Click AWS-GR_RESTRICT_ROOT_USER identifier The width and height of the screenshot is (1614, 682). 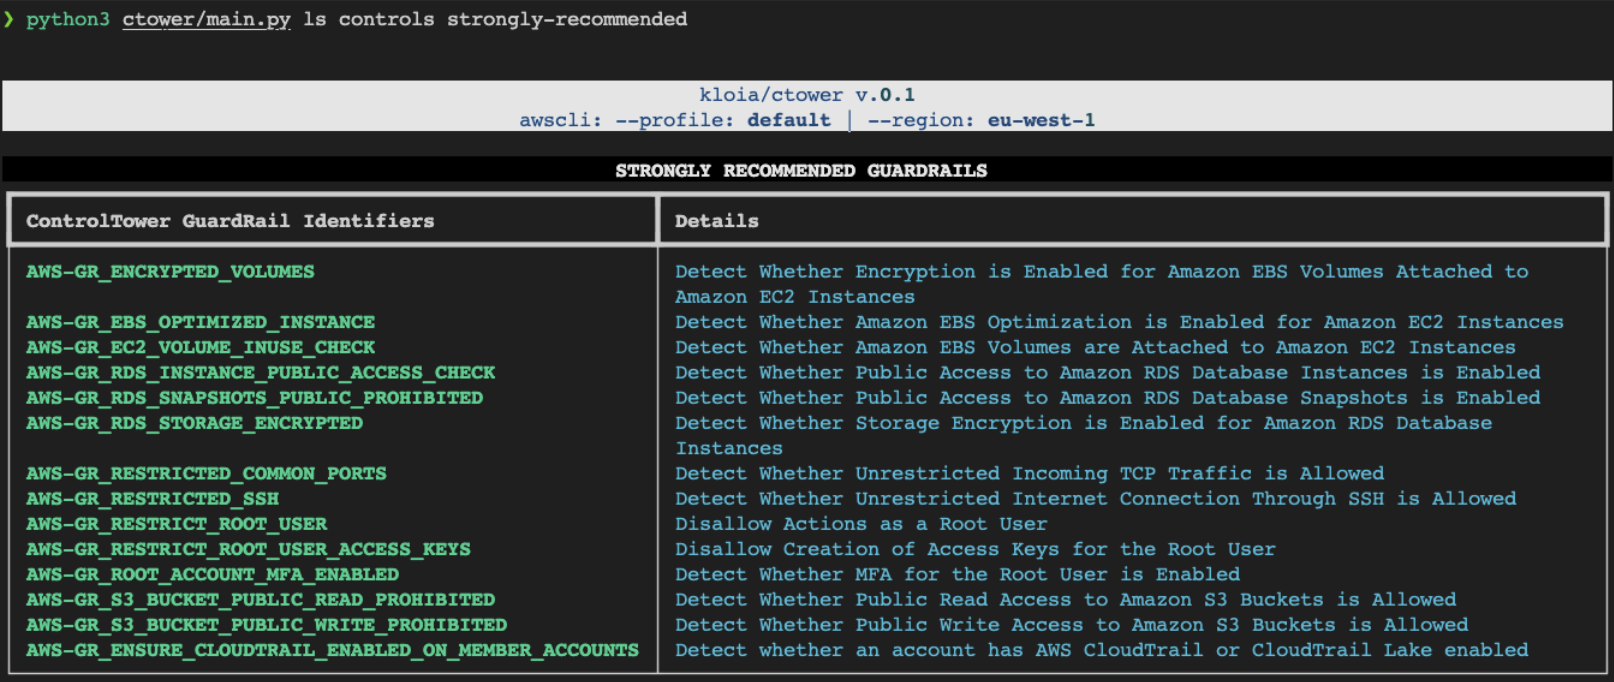176,524
